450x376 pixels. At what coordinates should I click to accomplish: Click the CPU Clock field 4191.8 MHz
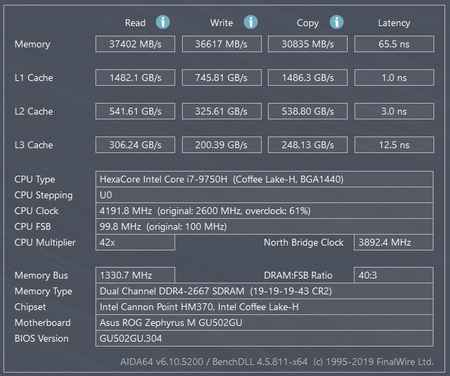coord(264,211)
